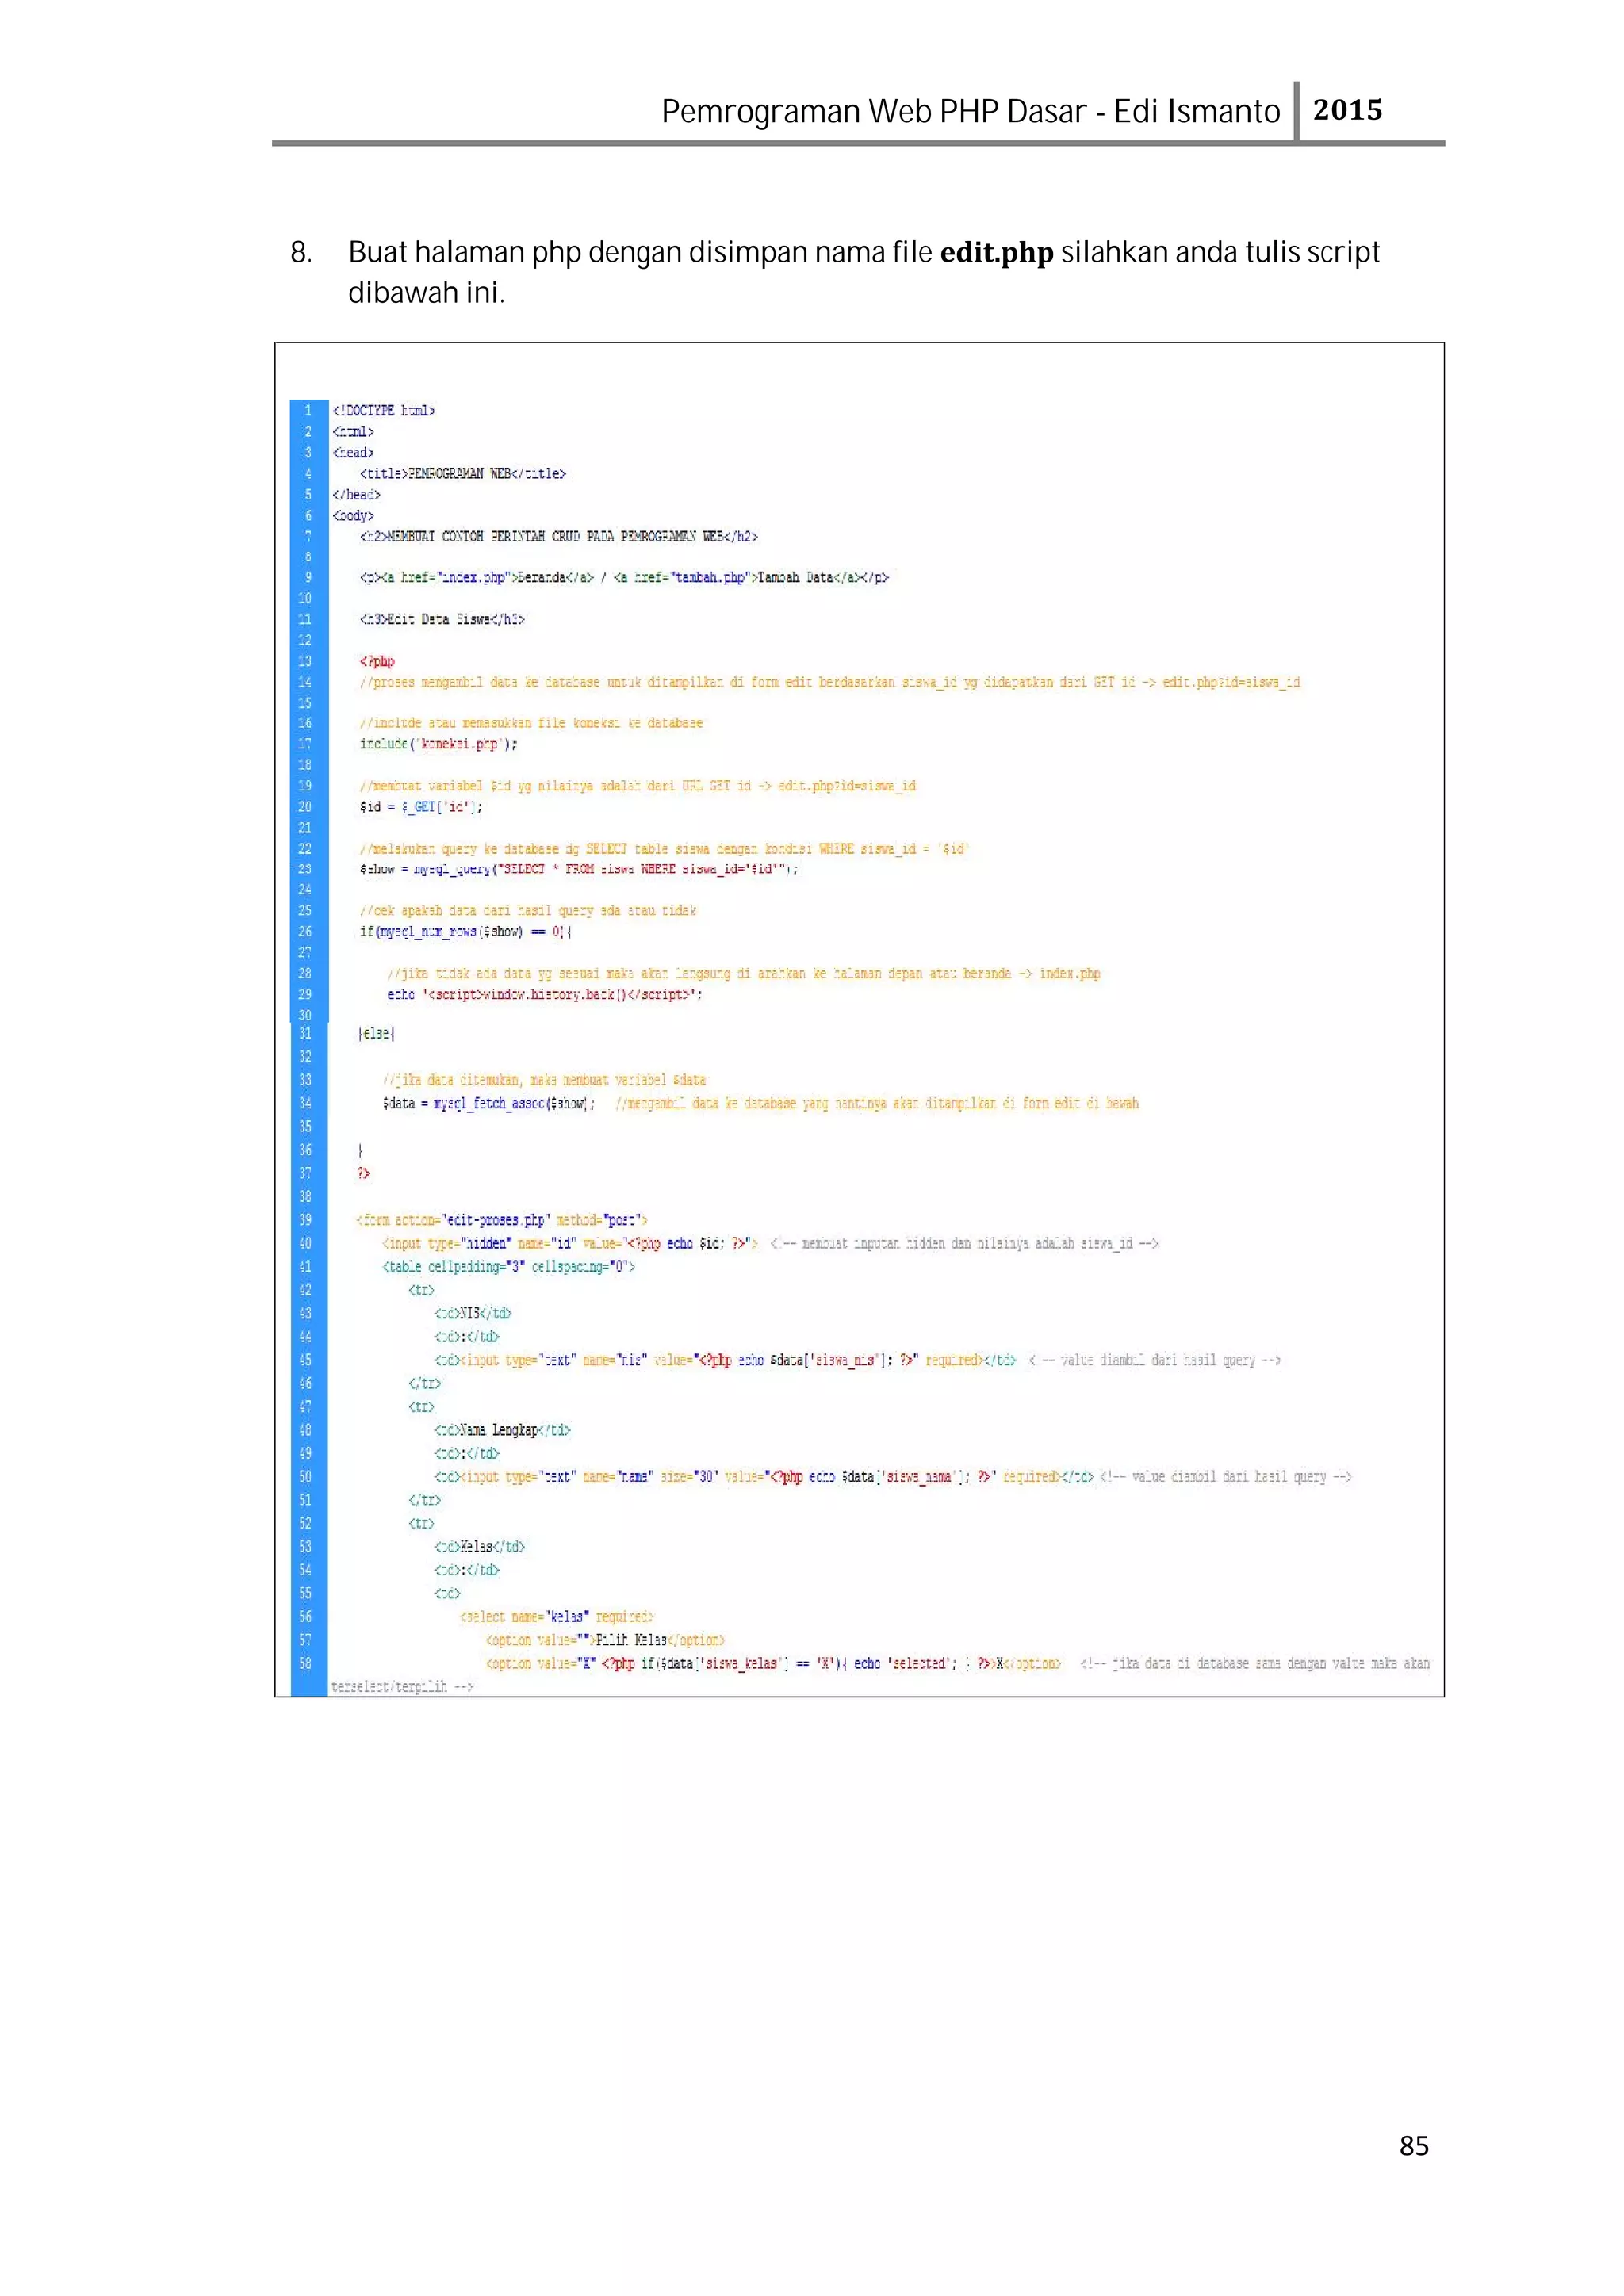
Task: Click line number 20 in the gutter
Action: [305, 807]
